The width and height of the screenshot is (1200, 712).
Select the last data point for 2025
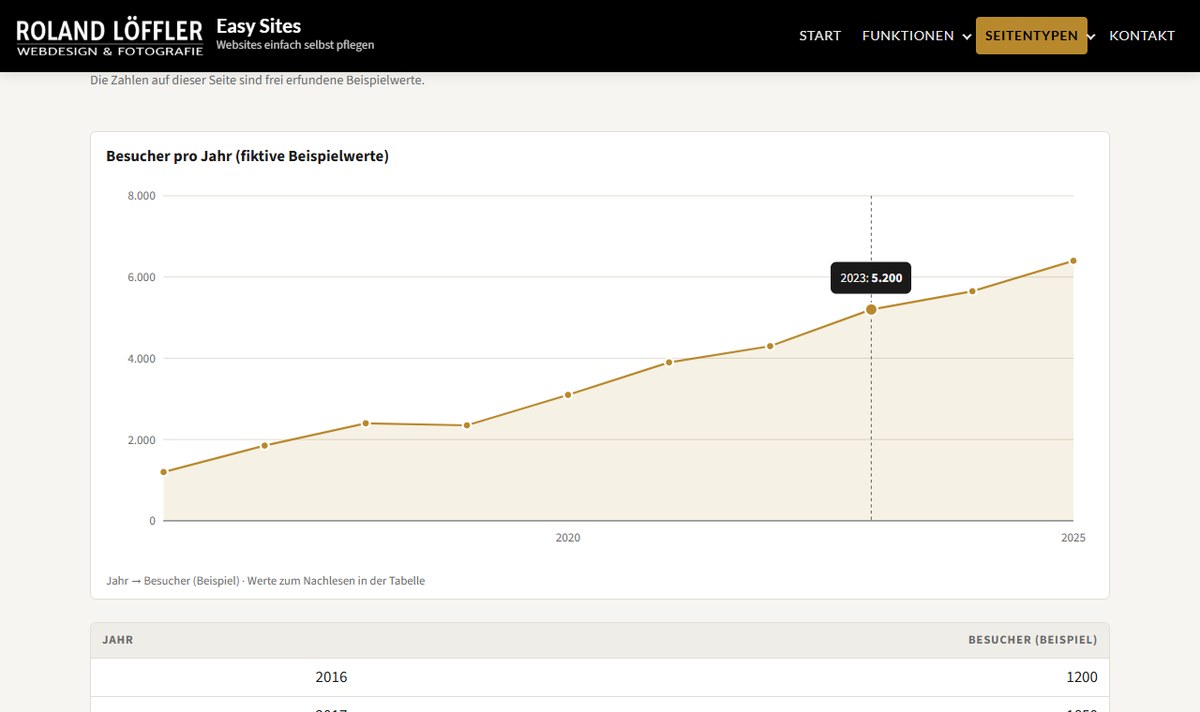click(x=1073, y=261)
